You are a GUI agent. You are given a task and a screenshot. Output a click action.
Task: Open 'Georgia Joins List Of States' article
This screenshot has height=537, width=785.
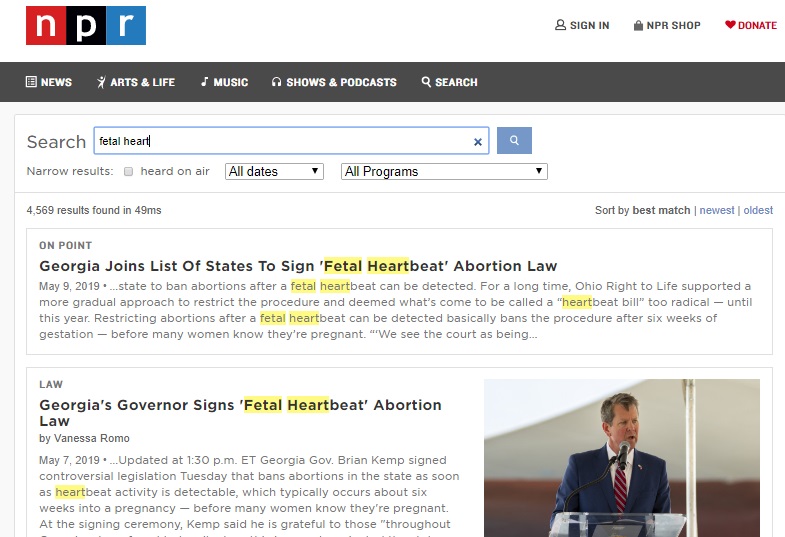(298, 266)
